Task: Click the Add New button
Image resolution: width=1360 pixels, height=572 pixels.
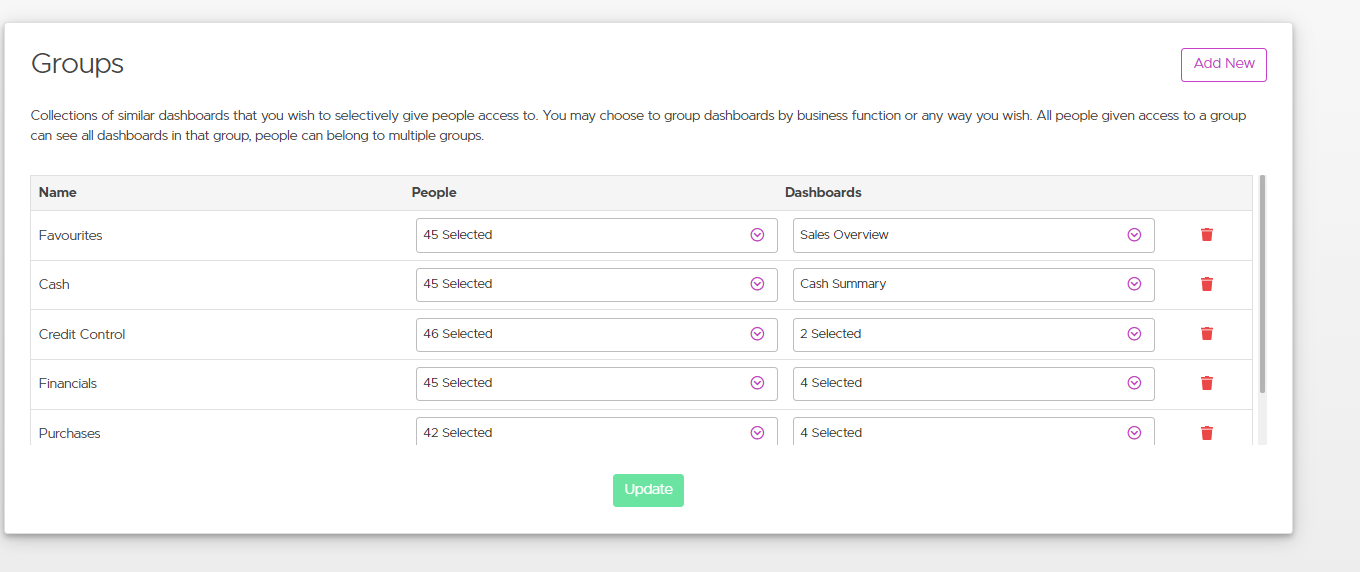Action: pos(1223,64)
